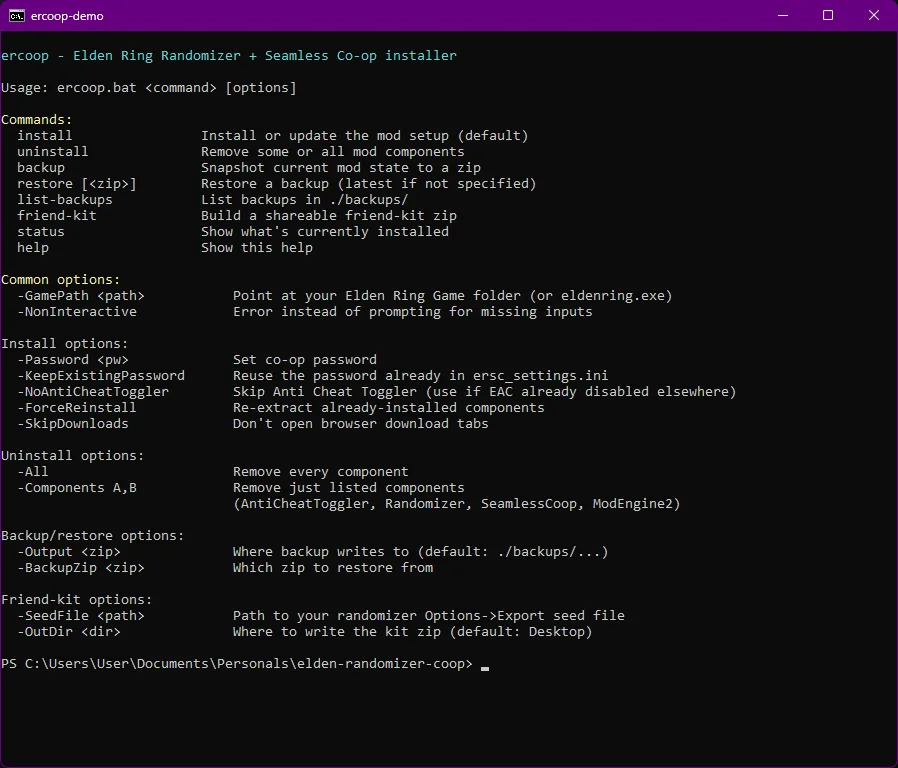
Task: Click the 'backup' command name
Action: 41,168
